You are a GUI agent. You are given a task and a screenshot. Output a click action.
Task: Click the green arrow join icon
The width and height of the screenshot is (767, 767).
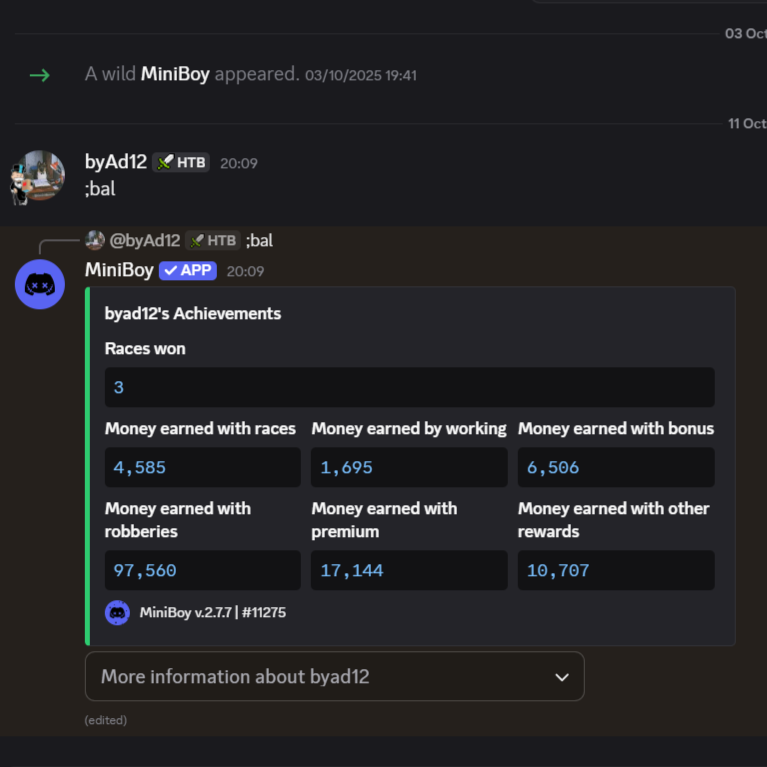pos(39,75)
